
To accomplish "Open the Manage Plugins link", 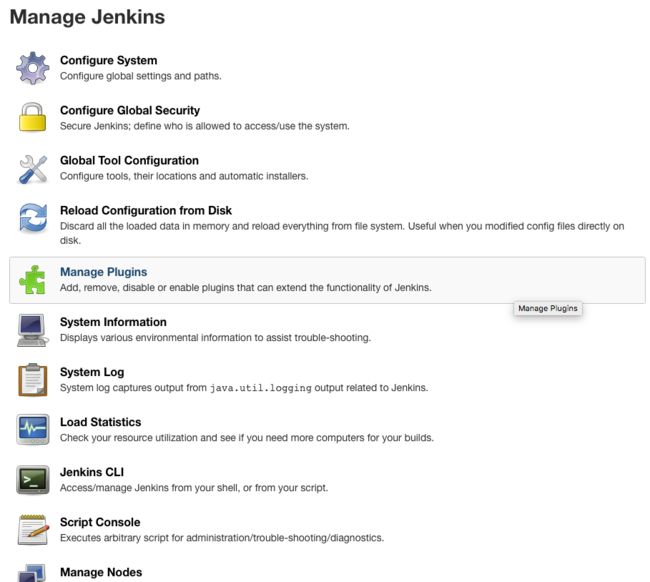I will 104,272.
